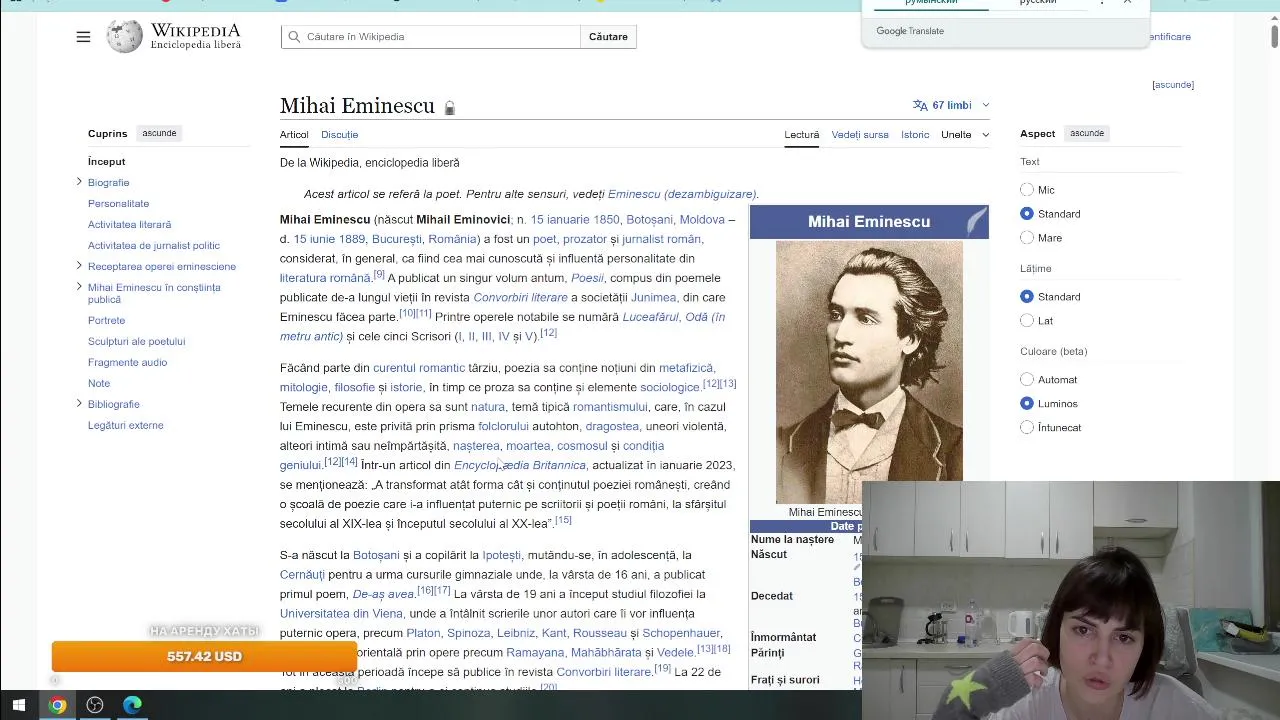This screenshot has width=1280, height=720.
Task: Open the Convorbiri literare link in first paragraph
Action: coord(520,298)
